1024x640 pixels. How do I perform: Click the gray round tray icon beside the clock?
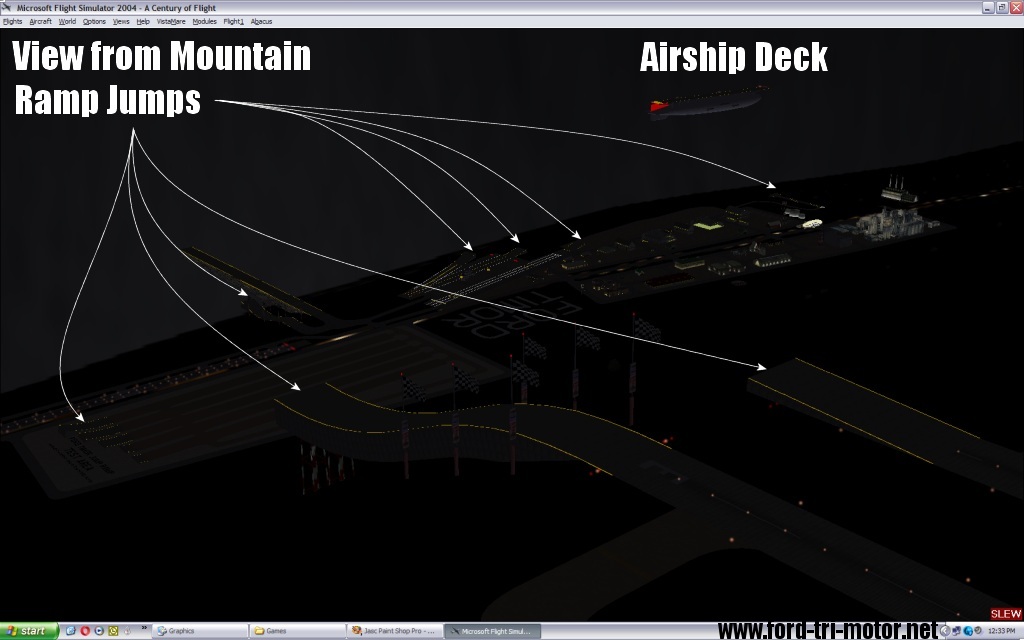coord(978,631)
